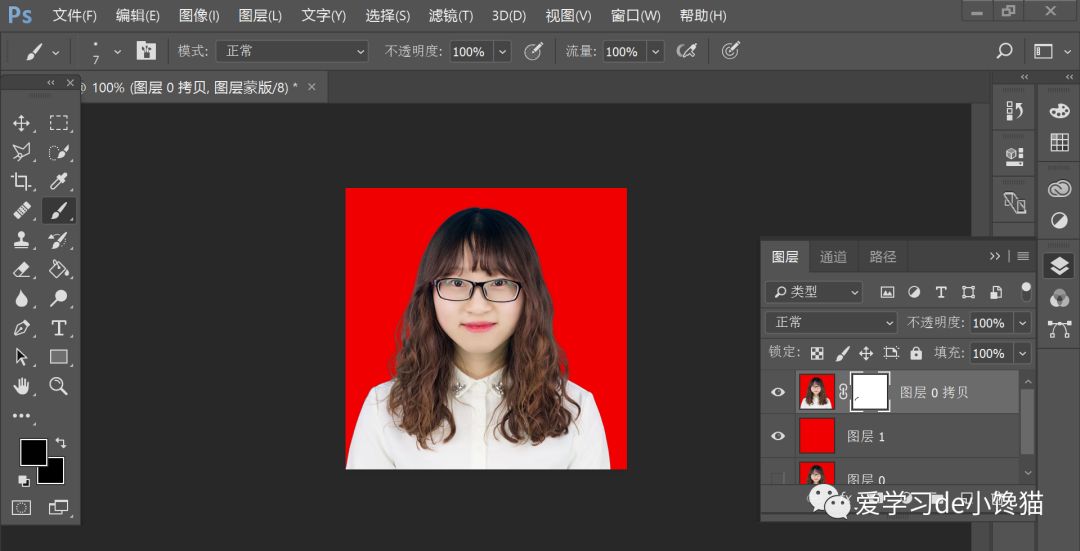Expand the brush 不透明度 dropdown arrow
This screenshot has width=1080, height=551.
[502, 52]
